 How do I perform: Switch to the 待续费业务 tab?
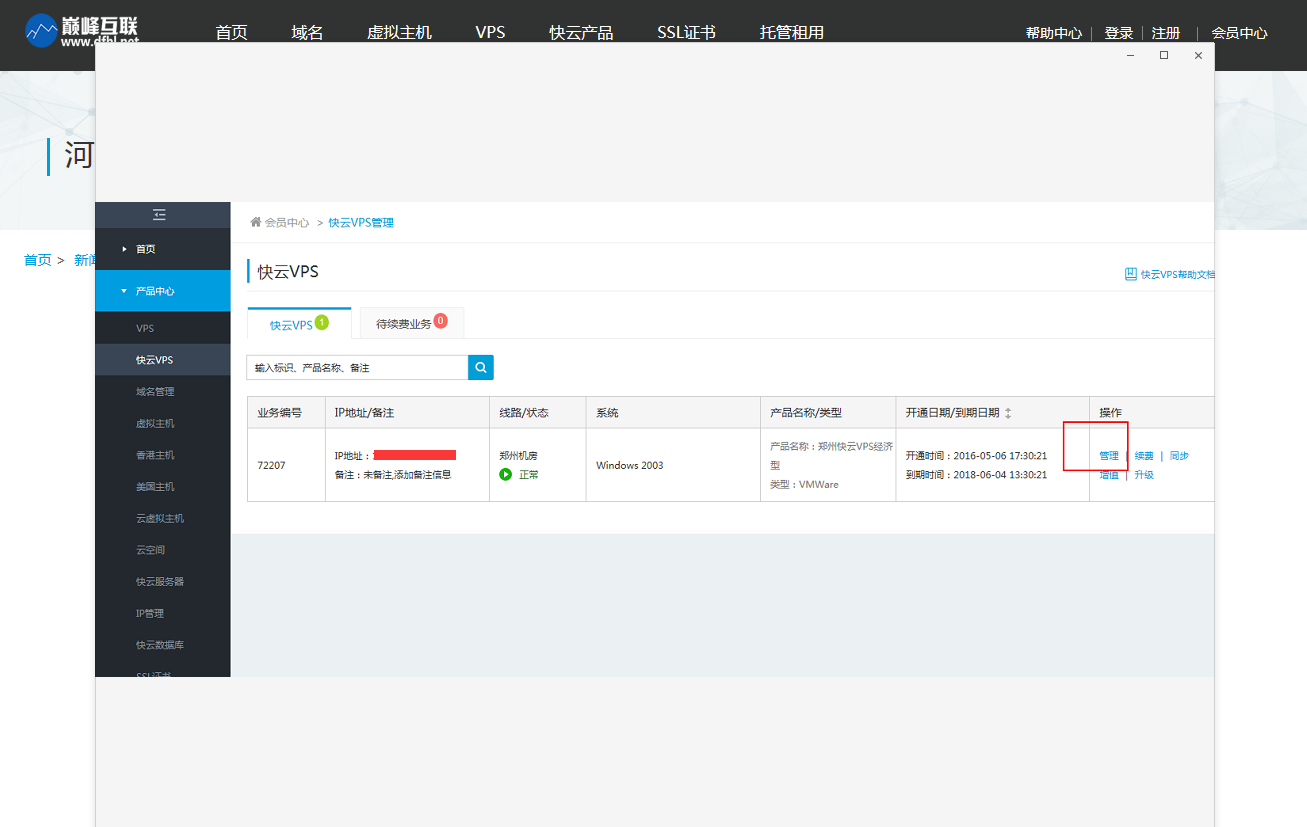[411, 323]
